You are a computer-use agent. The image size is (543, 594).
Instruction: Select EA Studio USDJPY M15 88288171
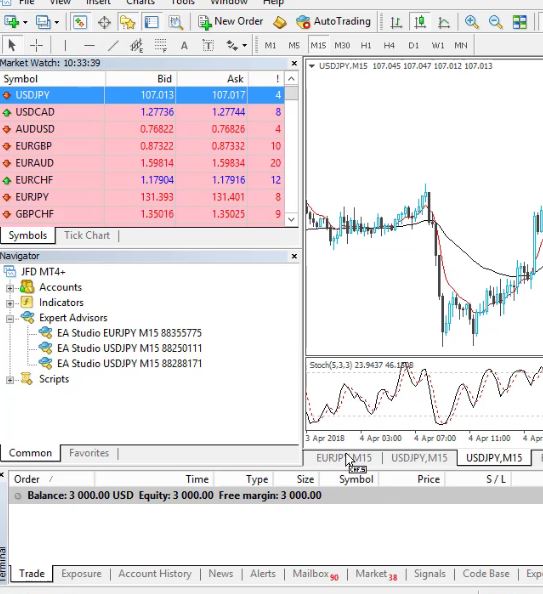coord(129,364)
